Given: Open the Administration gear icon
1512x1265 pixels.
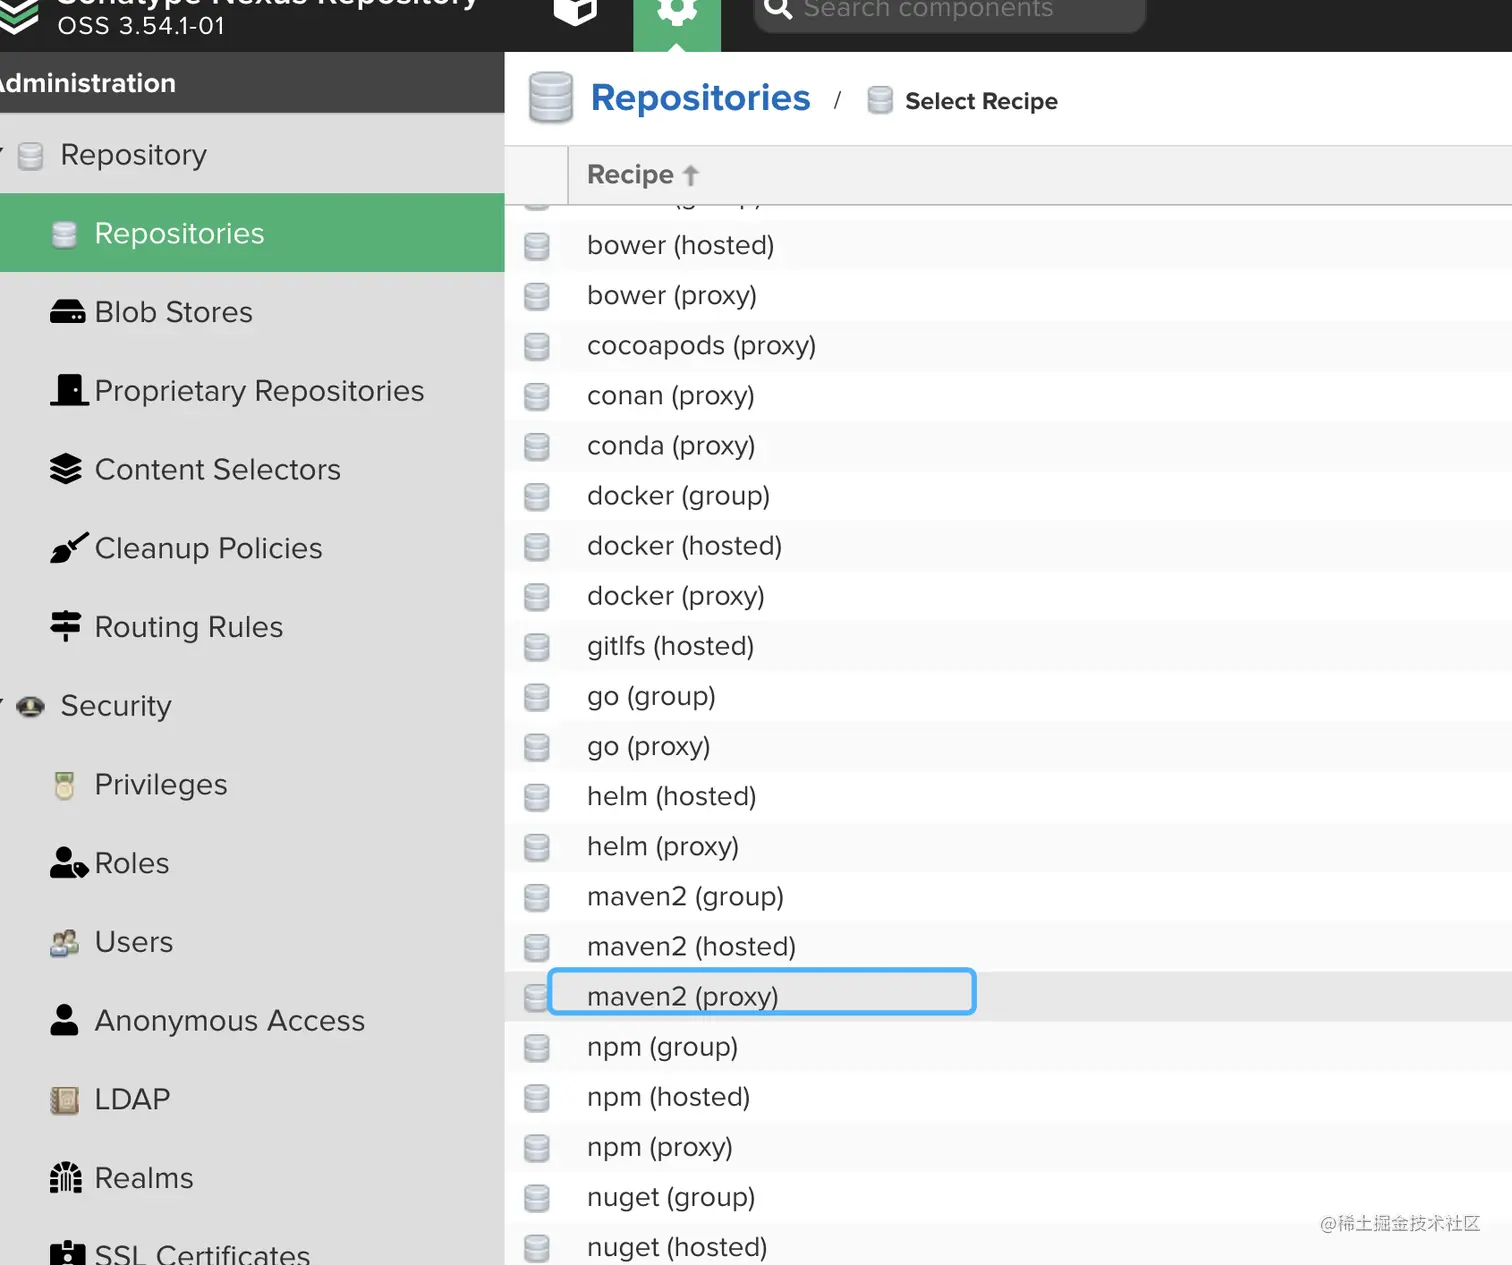Looking at the screenshot, I should 677,12.
